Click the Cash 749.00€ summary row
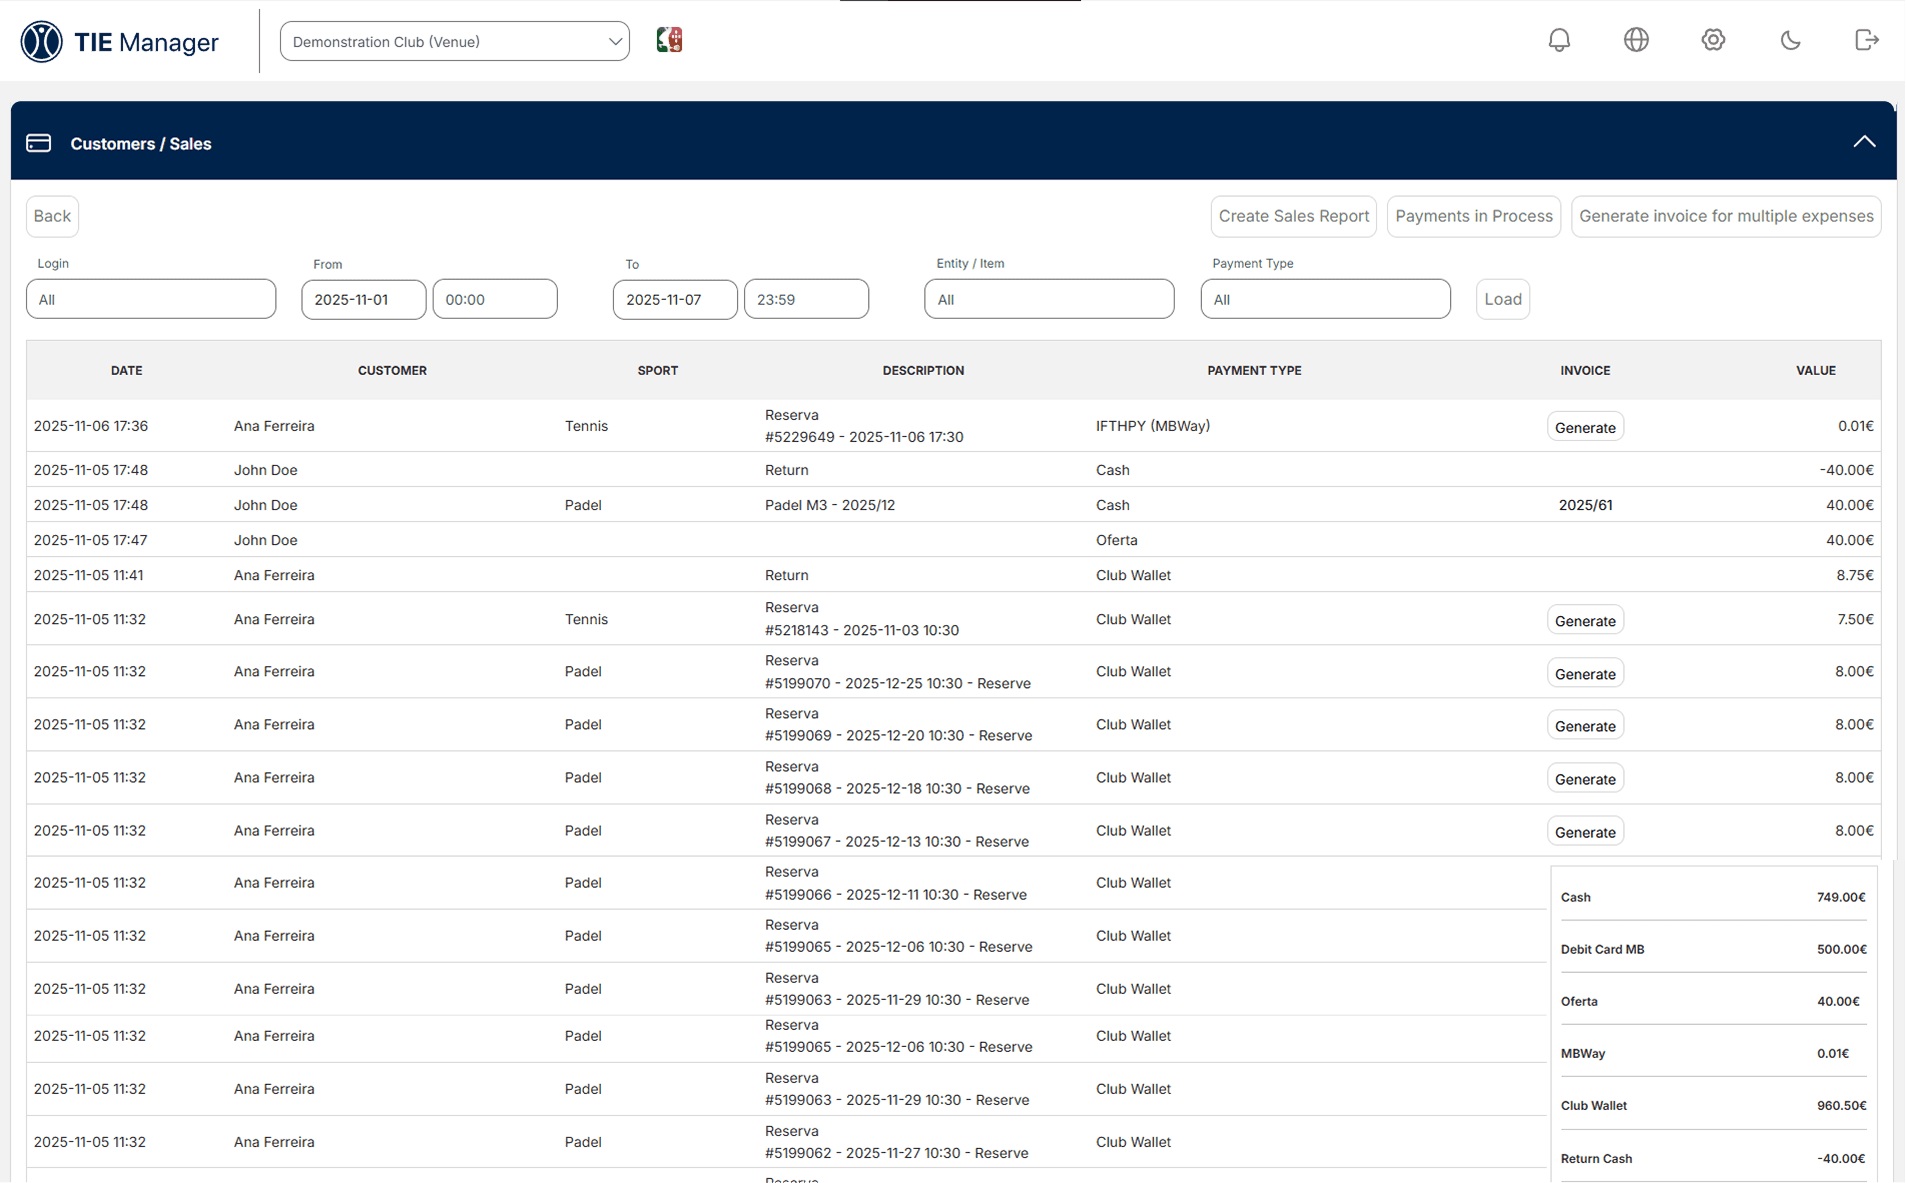The height and width of the screenshot is (1183, 1906). [1713, 897]
